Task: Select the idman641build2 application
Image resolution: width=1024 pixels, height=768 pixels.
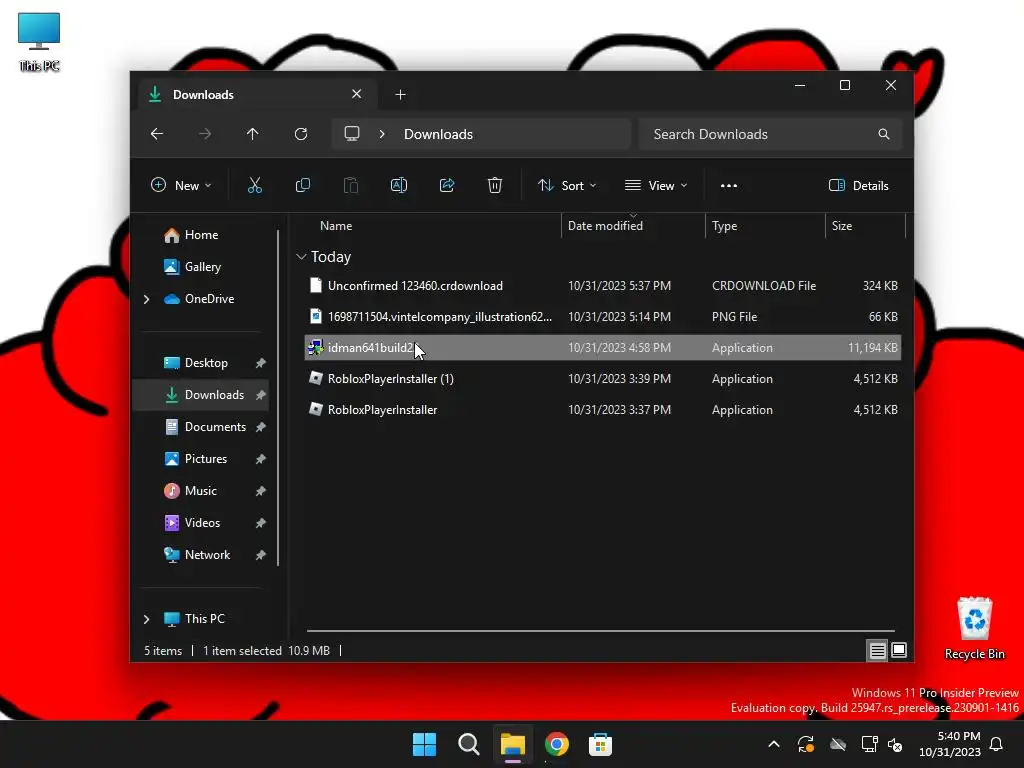Action: (602, 347)
